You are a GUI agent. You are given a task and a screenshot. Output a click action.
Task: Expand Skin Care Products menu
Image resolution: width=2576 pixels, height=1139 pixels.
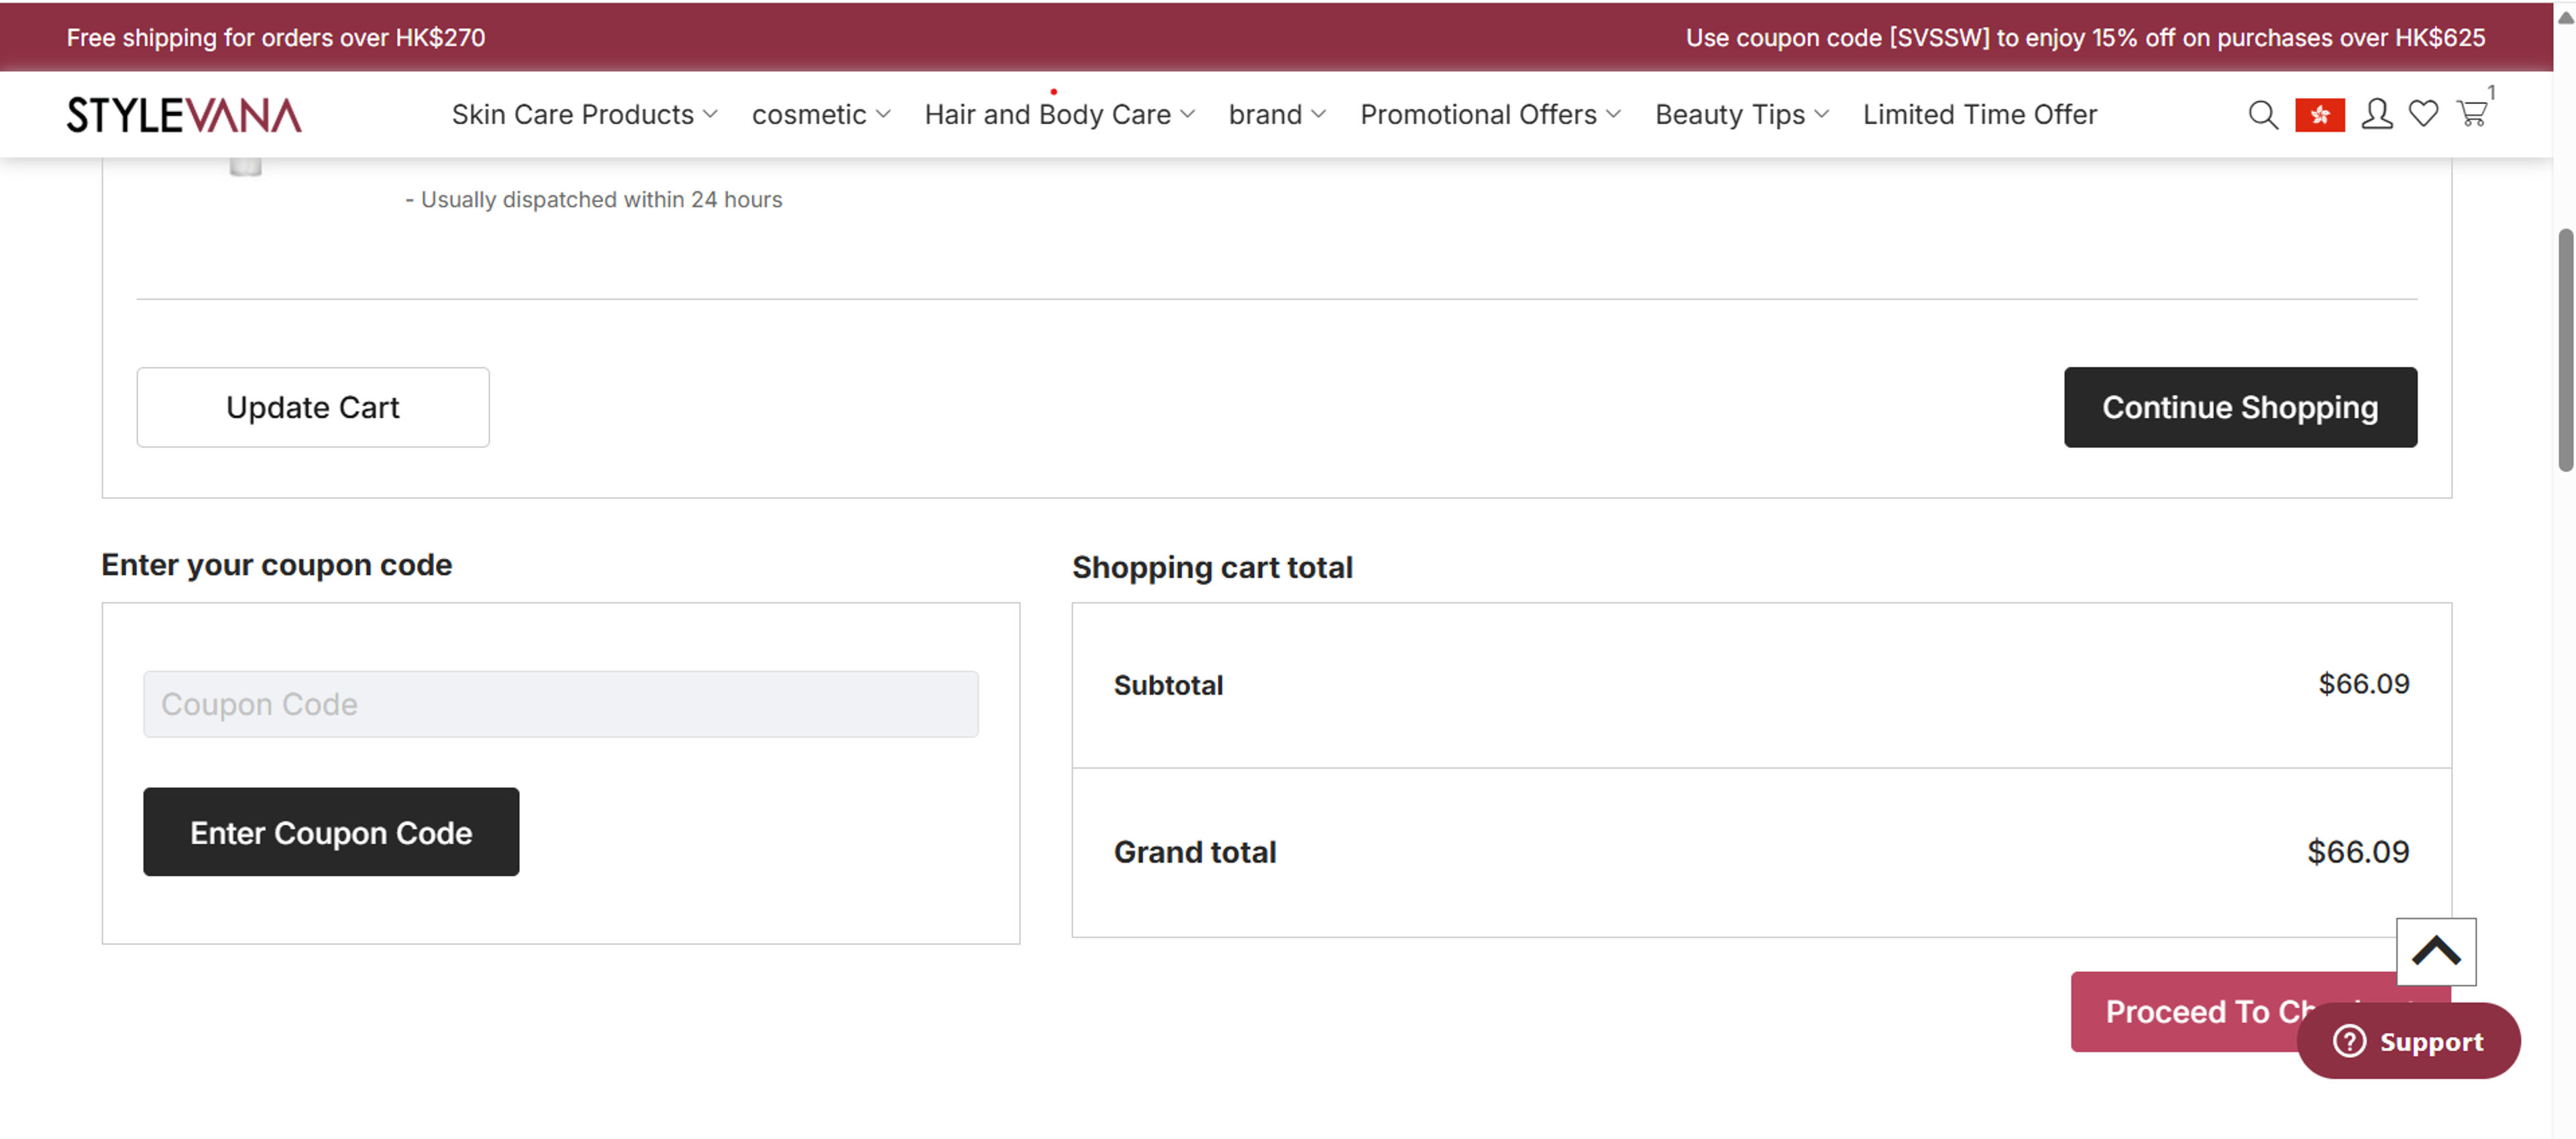pyautogui.click(x=585, y=115)
